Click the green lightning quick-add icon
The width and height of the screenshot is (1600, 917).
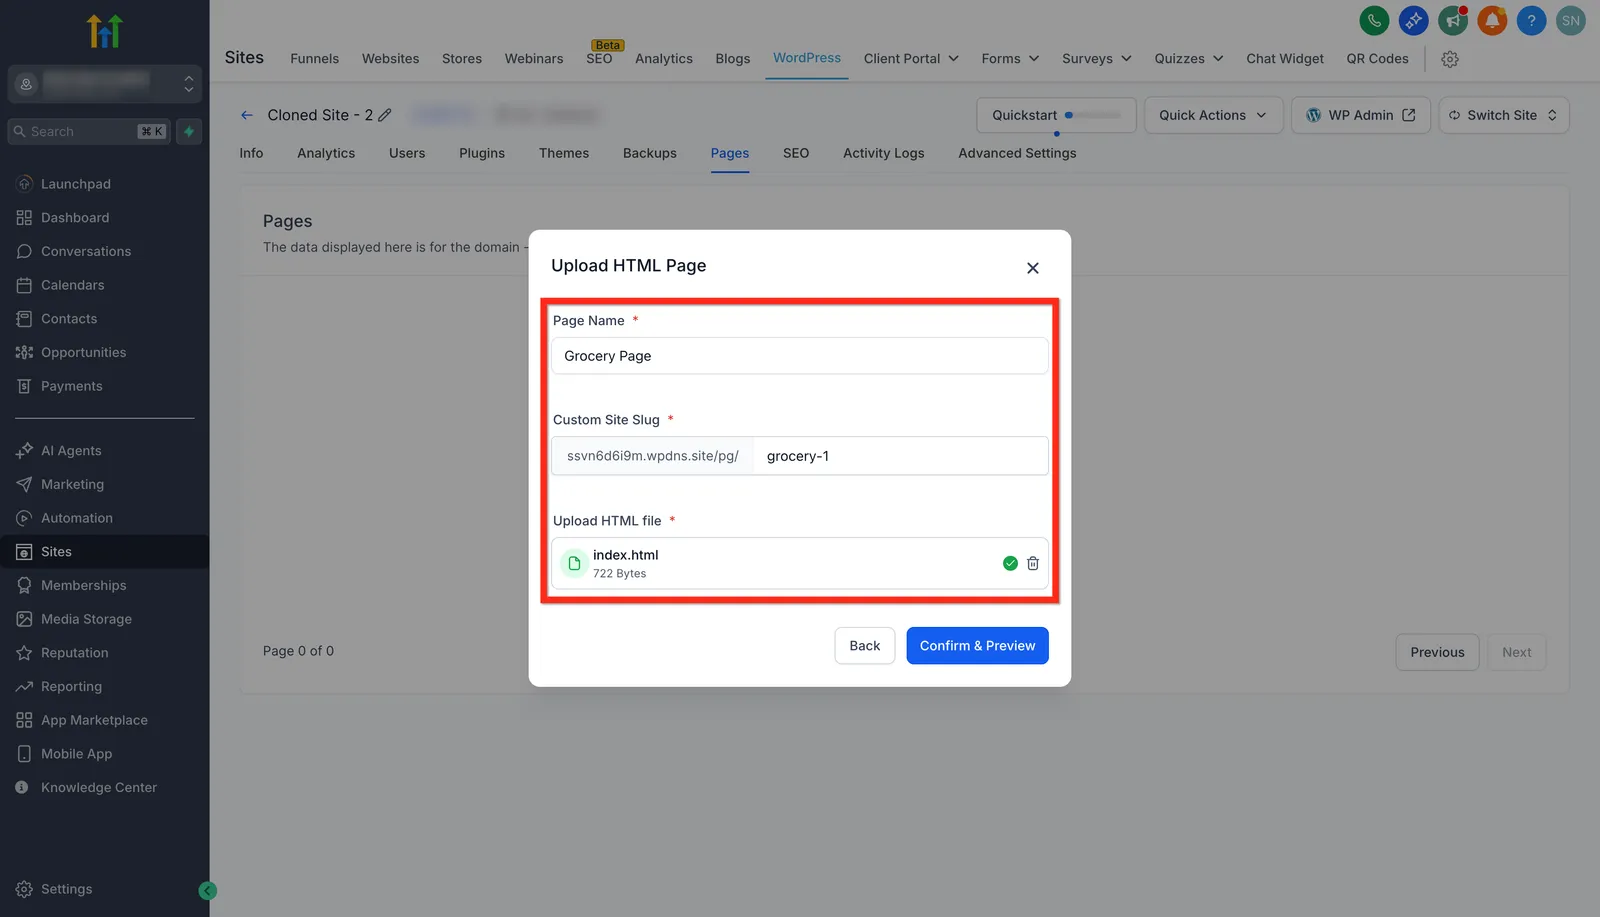pos(189,131)
